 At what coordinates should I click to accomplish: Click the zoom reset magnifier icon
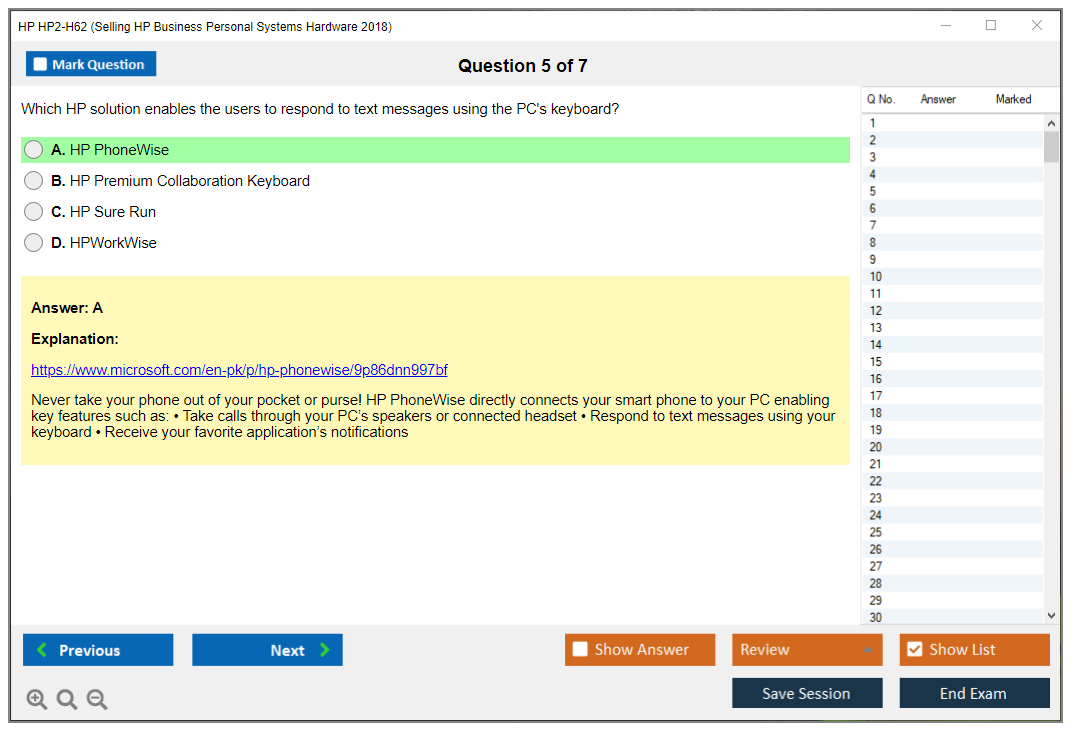coord(67,700)
